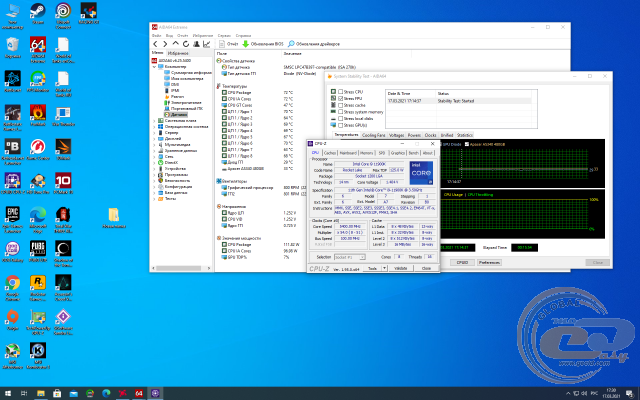Click the AIDA64 icon in the taskbar

coord(139,393)
